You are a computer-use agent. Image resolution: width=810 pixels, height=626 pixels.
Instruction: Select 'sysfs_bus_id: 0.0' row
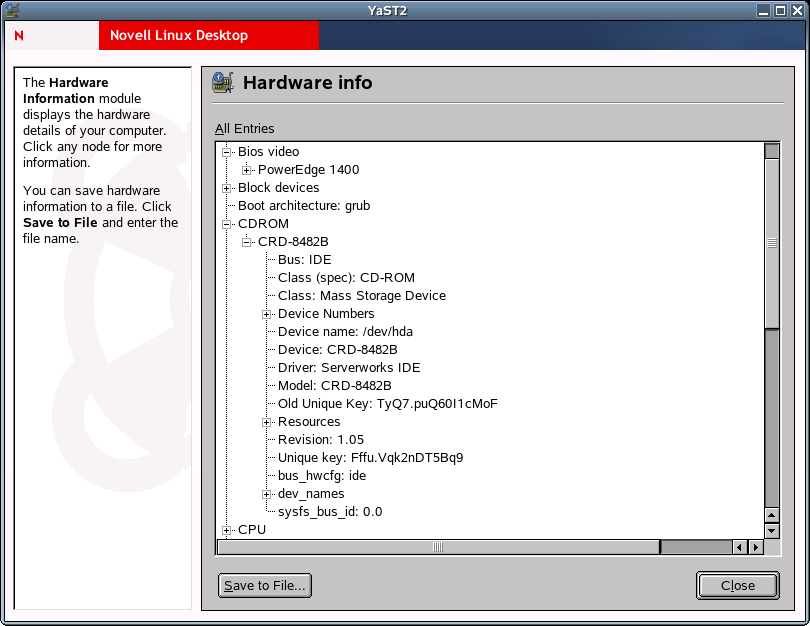click(330, 512)
